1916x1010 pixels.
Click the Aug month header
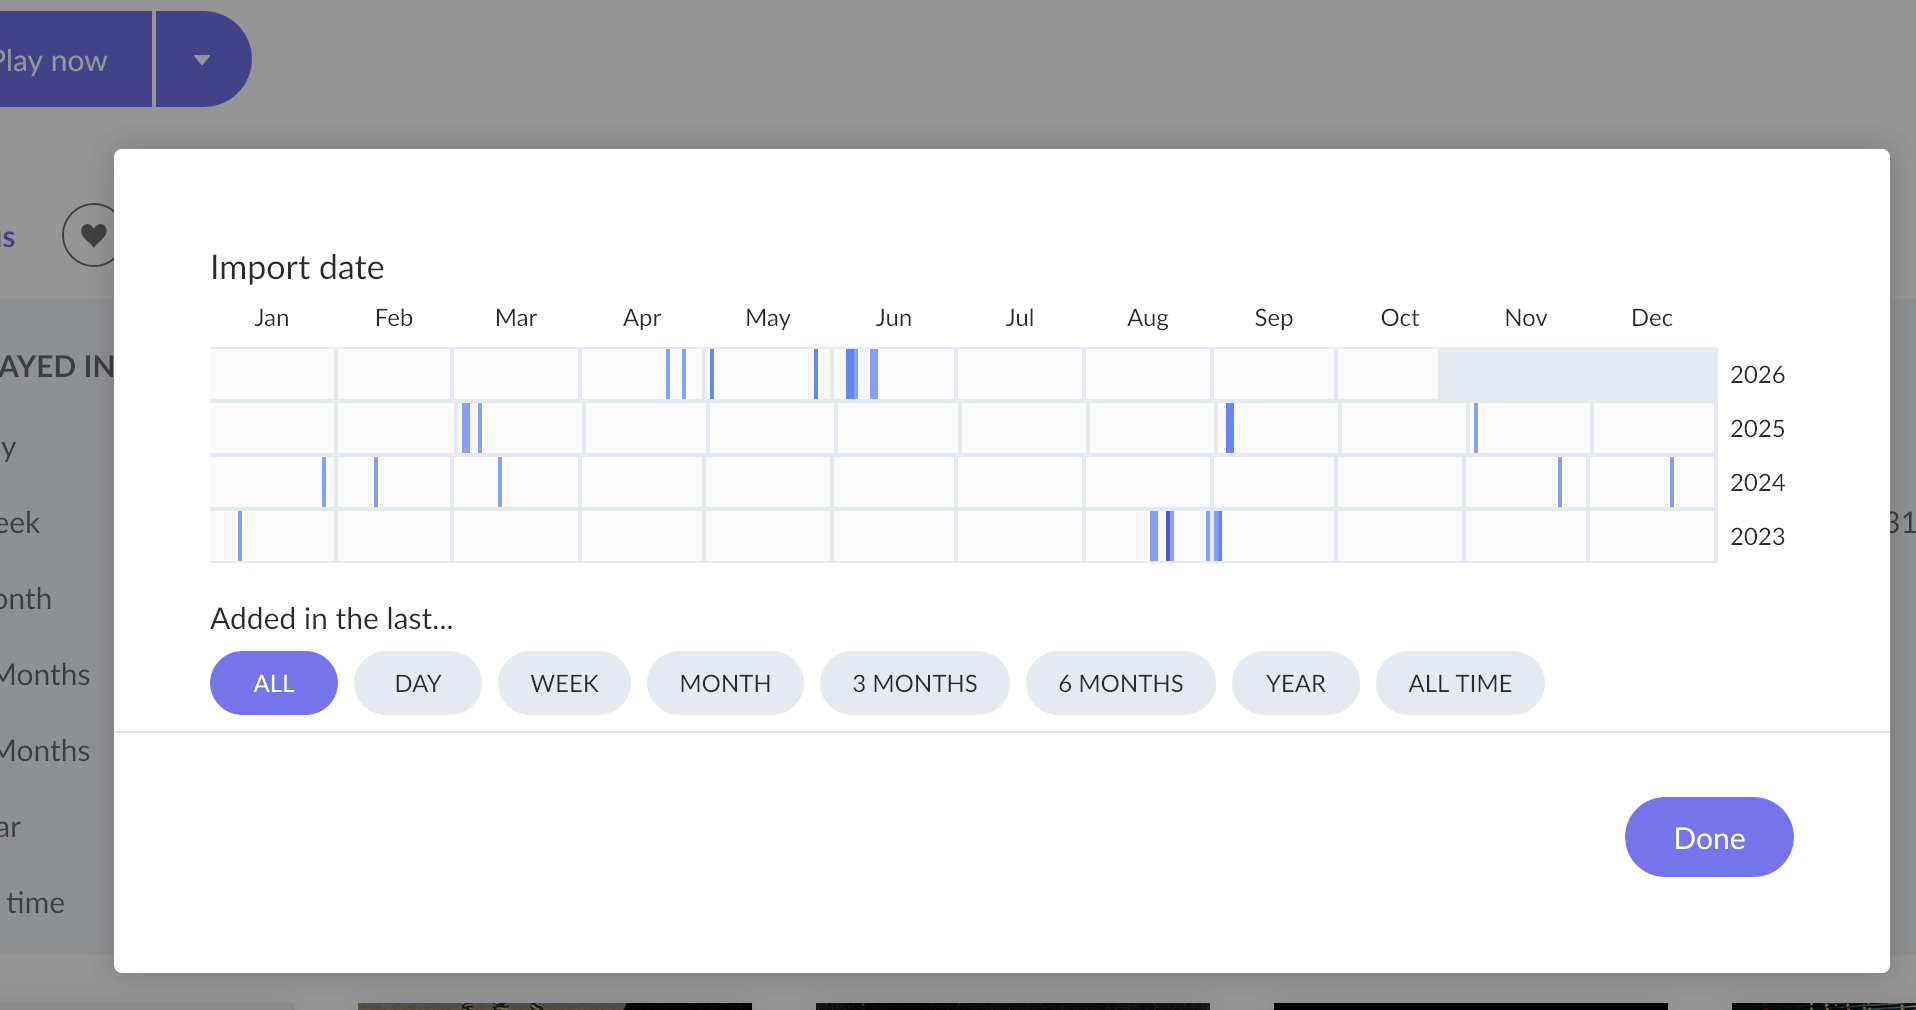point(1147,318)
